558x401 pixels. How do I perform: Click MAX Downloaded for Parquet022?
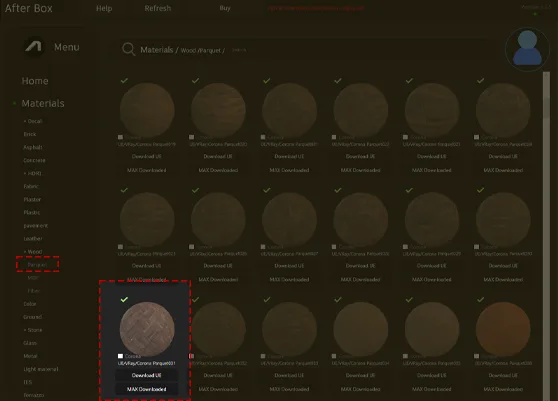[x=360, y=170]
